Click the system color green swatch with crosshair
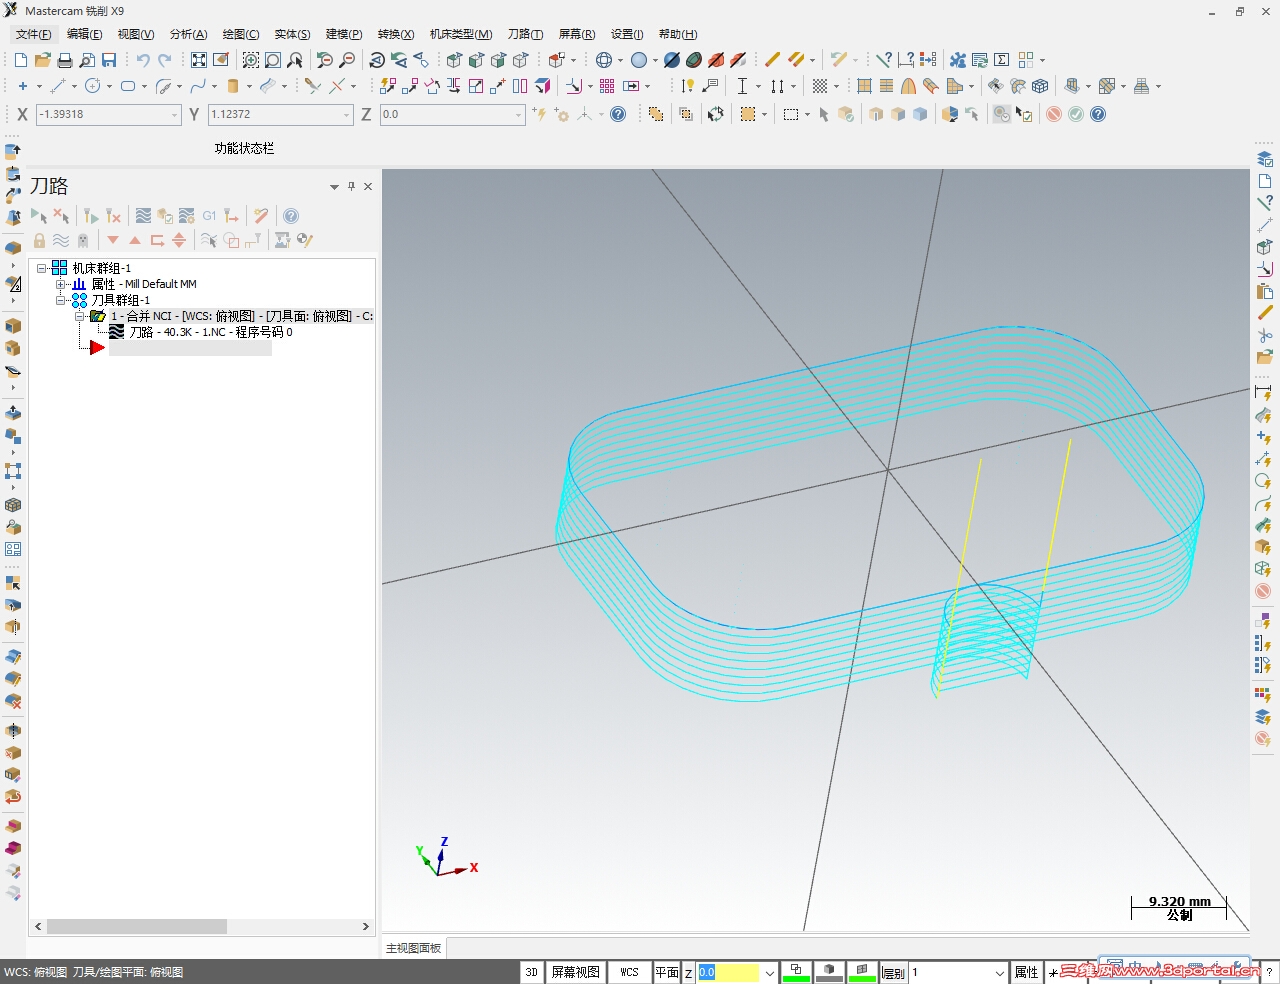The width and height of the screenshot is (1280, 984). 796,972
